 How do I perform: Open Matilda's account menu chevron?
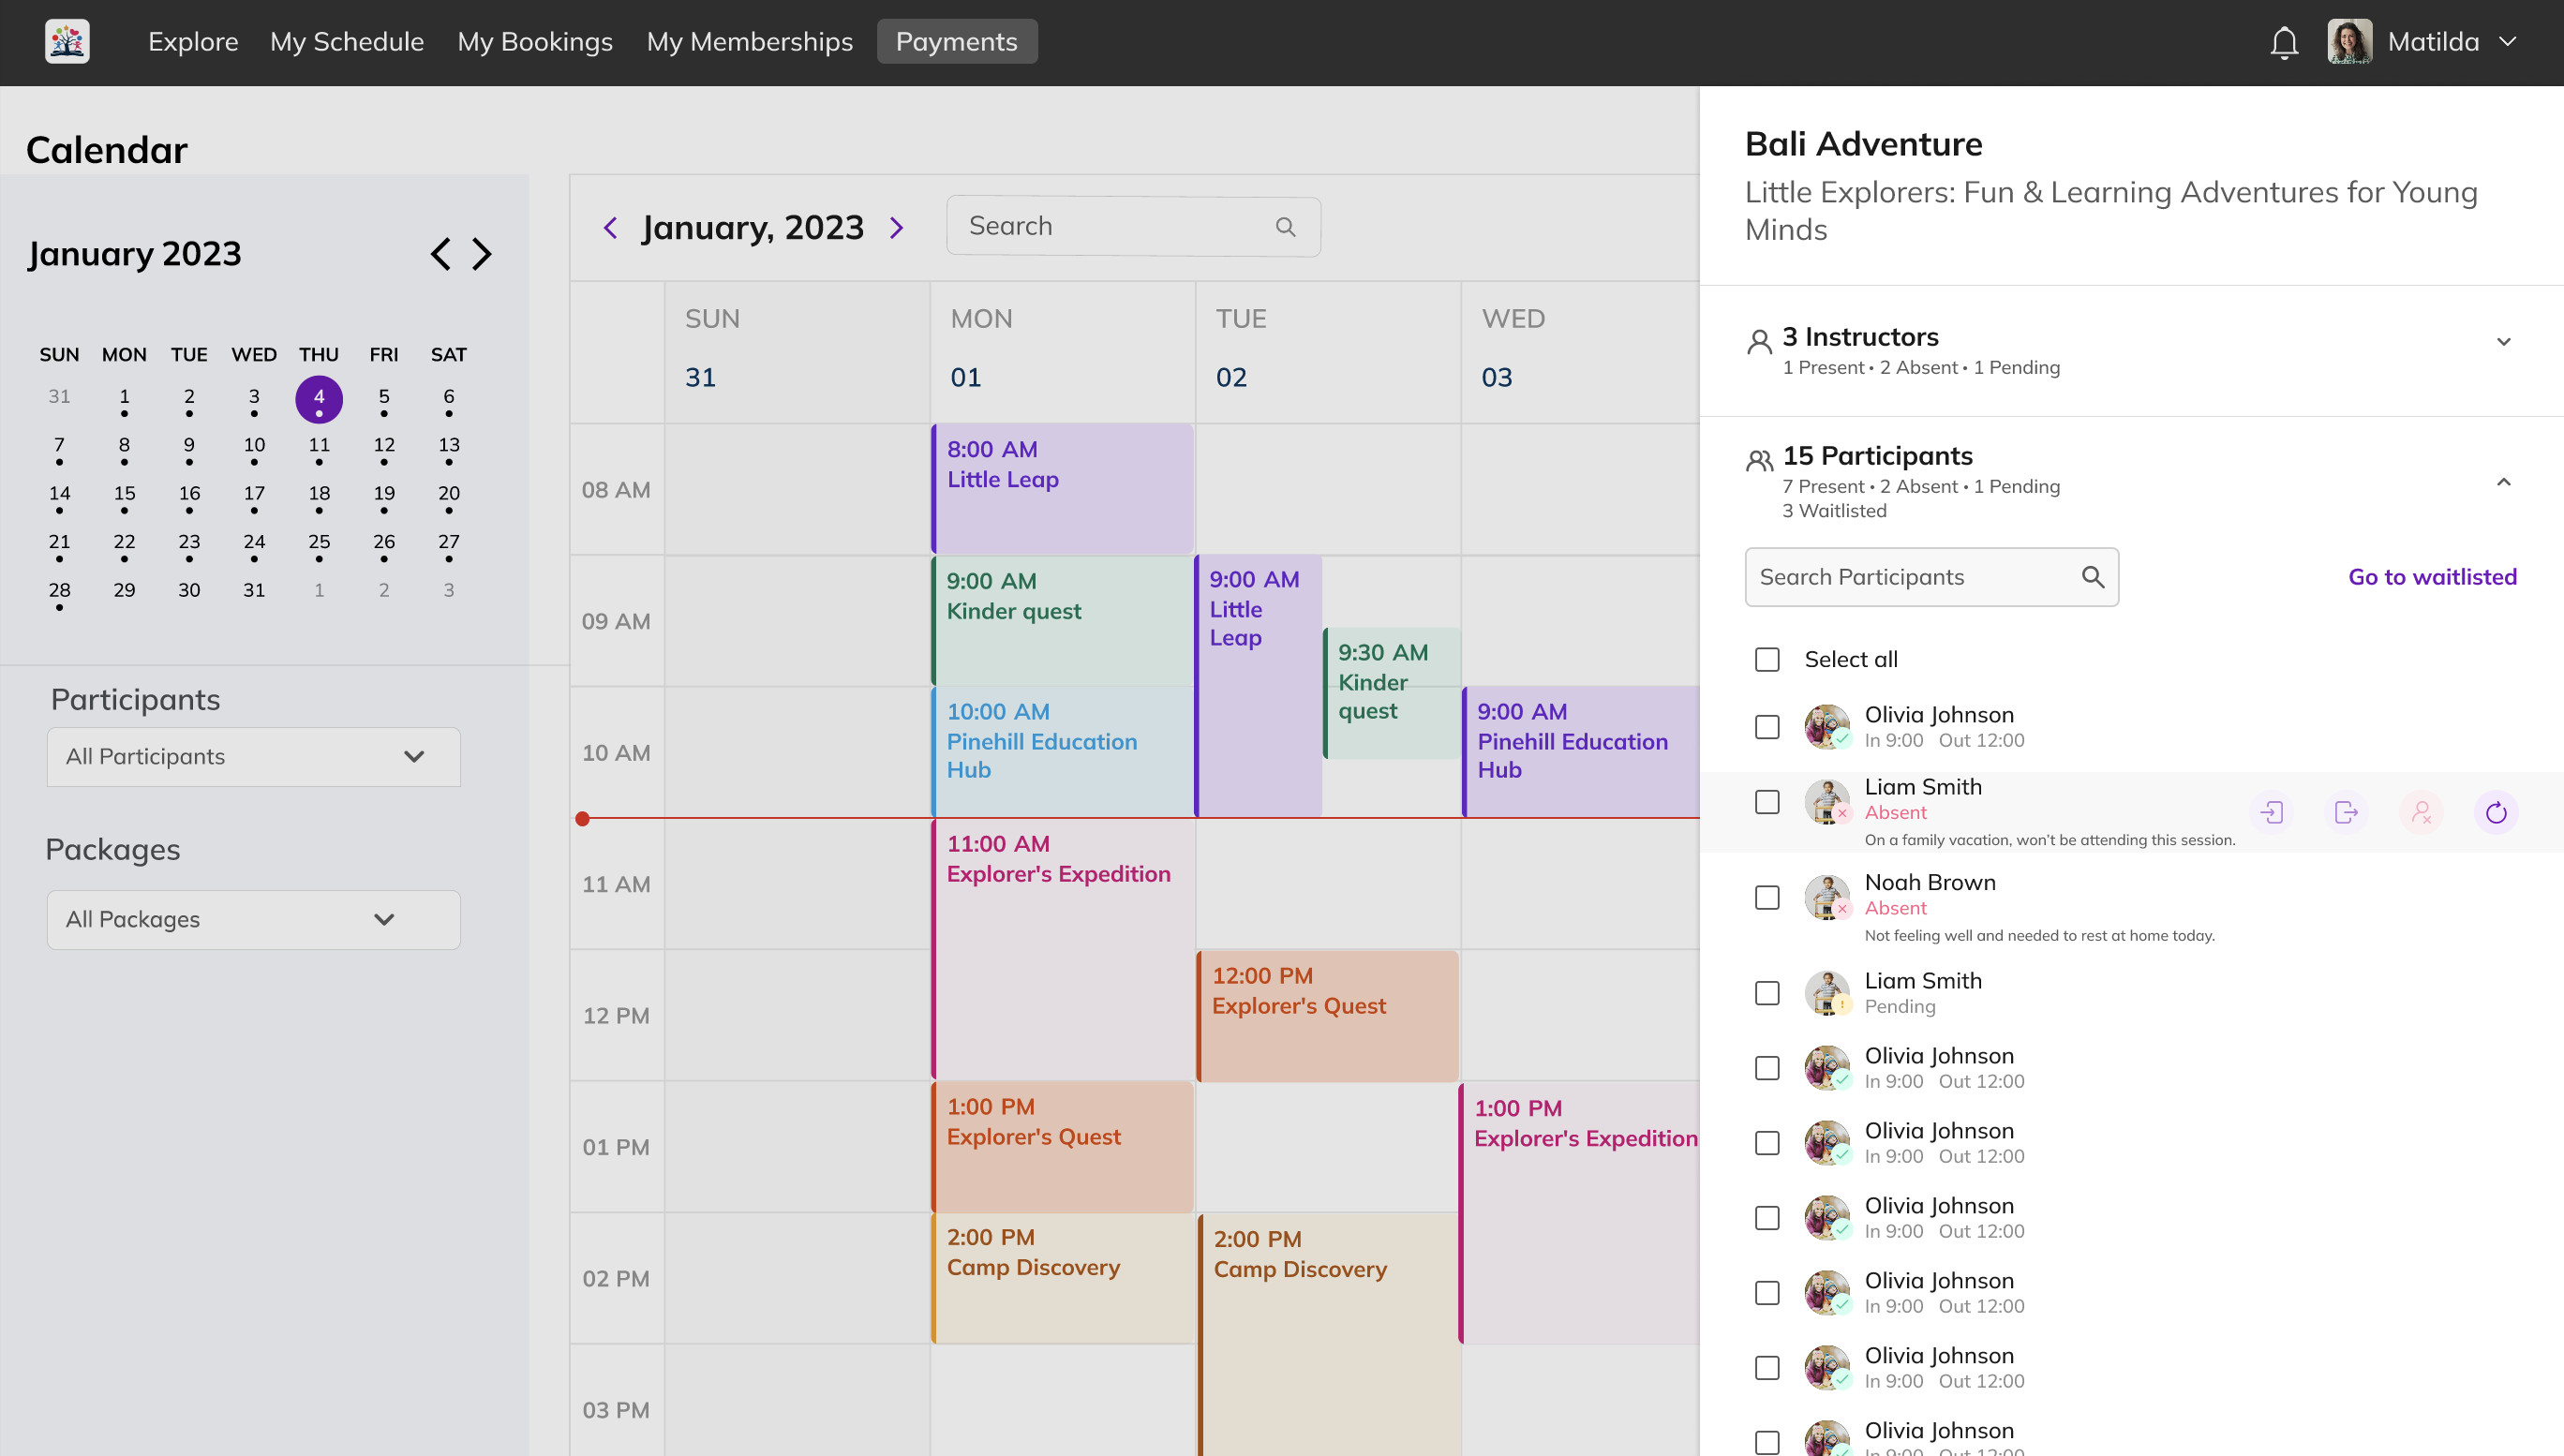pyautogui.click(x=2512, y=42)
